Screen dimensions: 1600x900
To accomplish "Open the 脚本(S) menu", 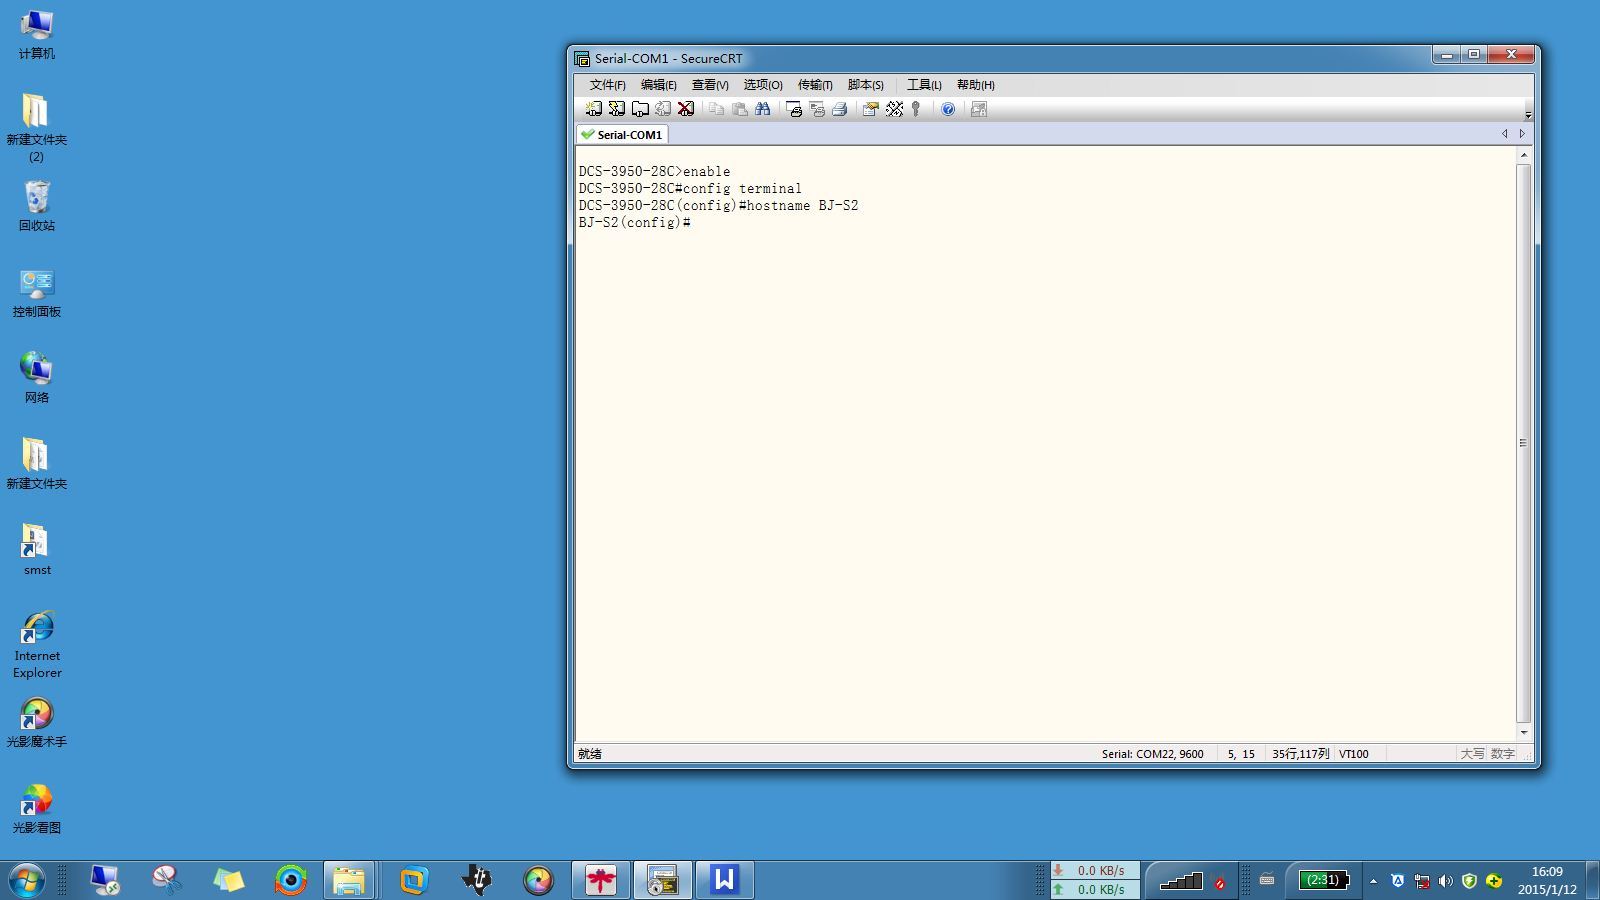I will coord(865,85).
